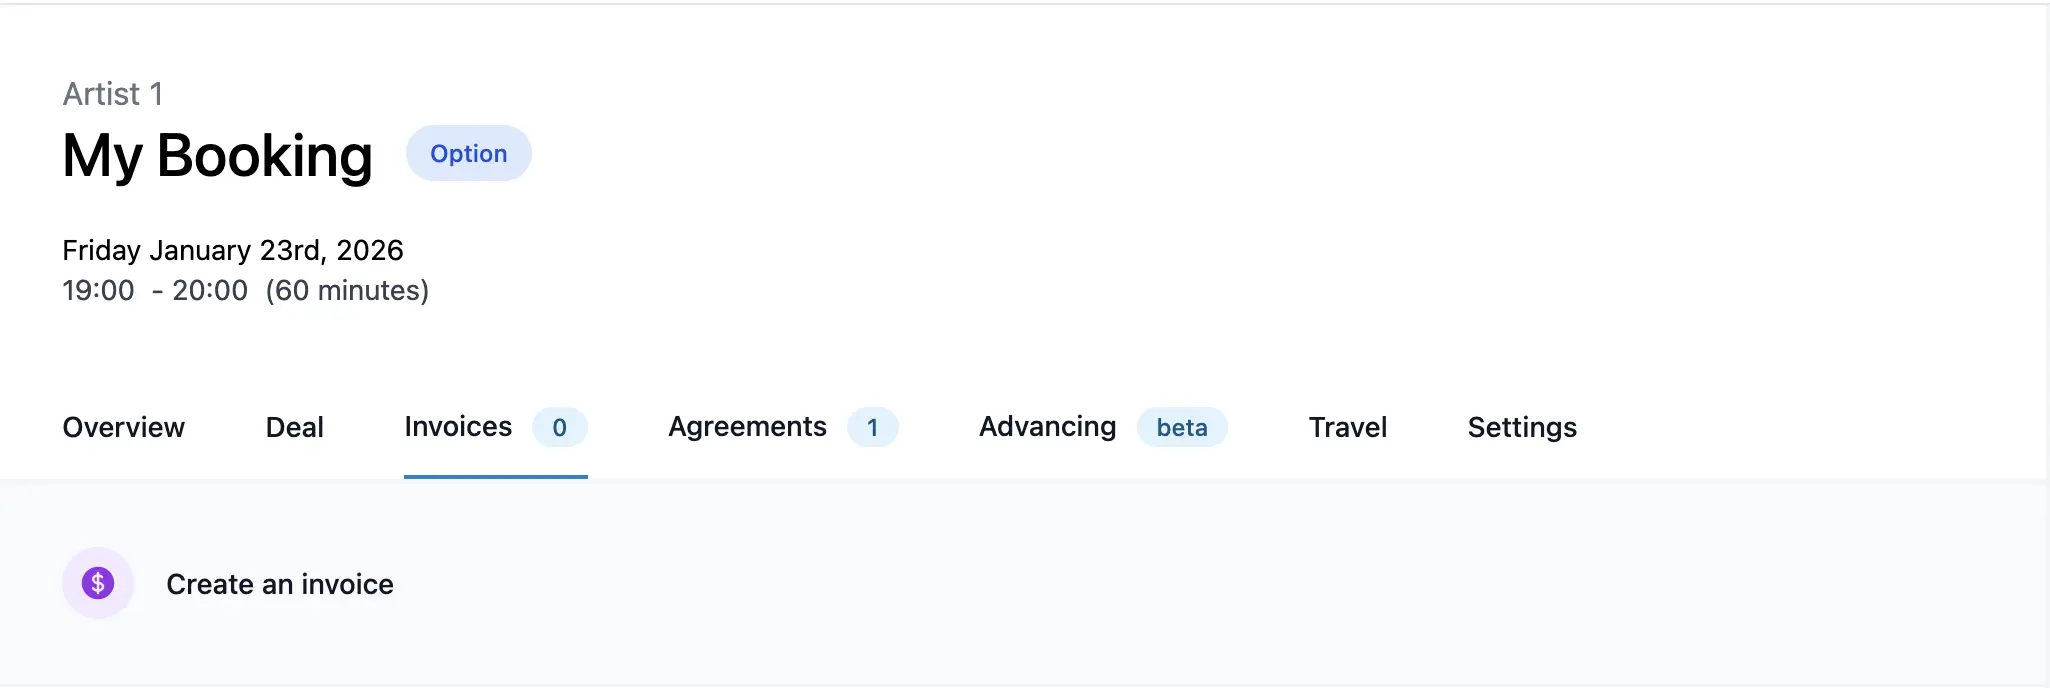The height and width of the screenshot is (688, 2050).
Task: Open the Deal tab
Action: click(294, 427)
